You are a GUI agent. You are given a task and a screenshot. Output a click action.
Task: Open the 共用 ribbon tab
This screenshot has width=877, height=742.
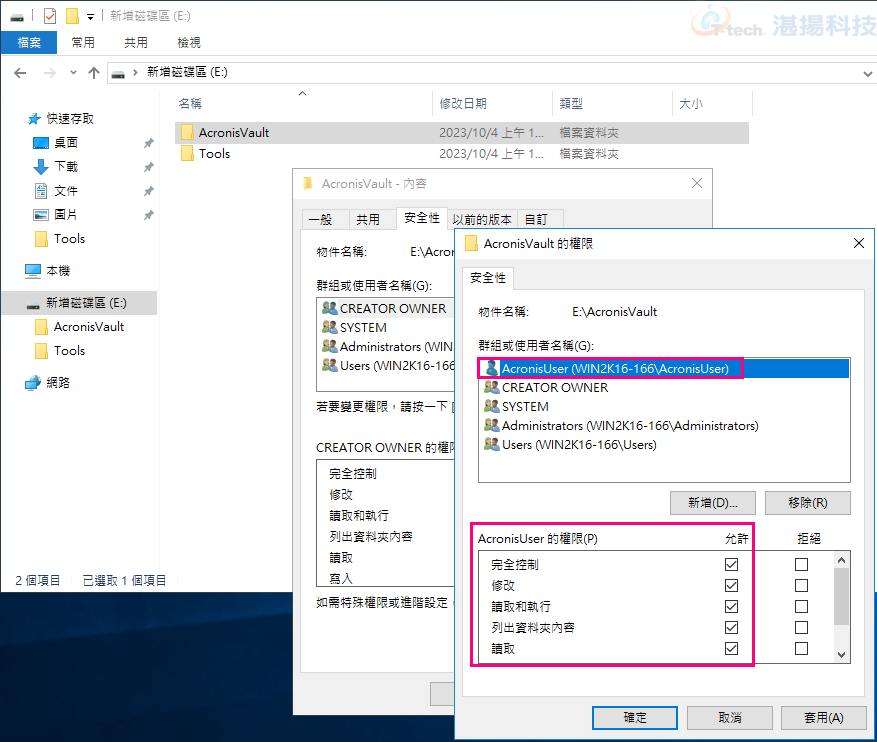tap(135, 42)
